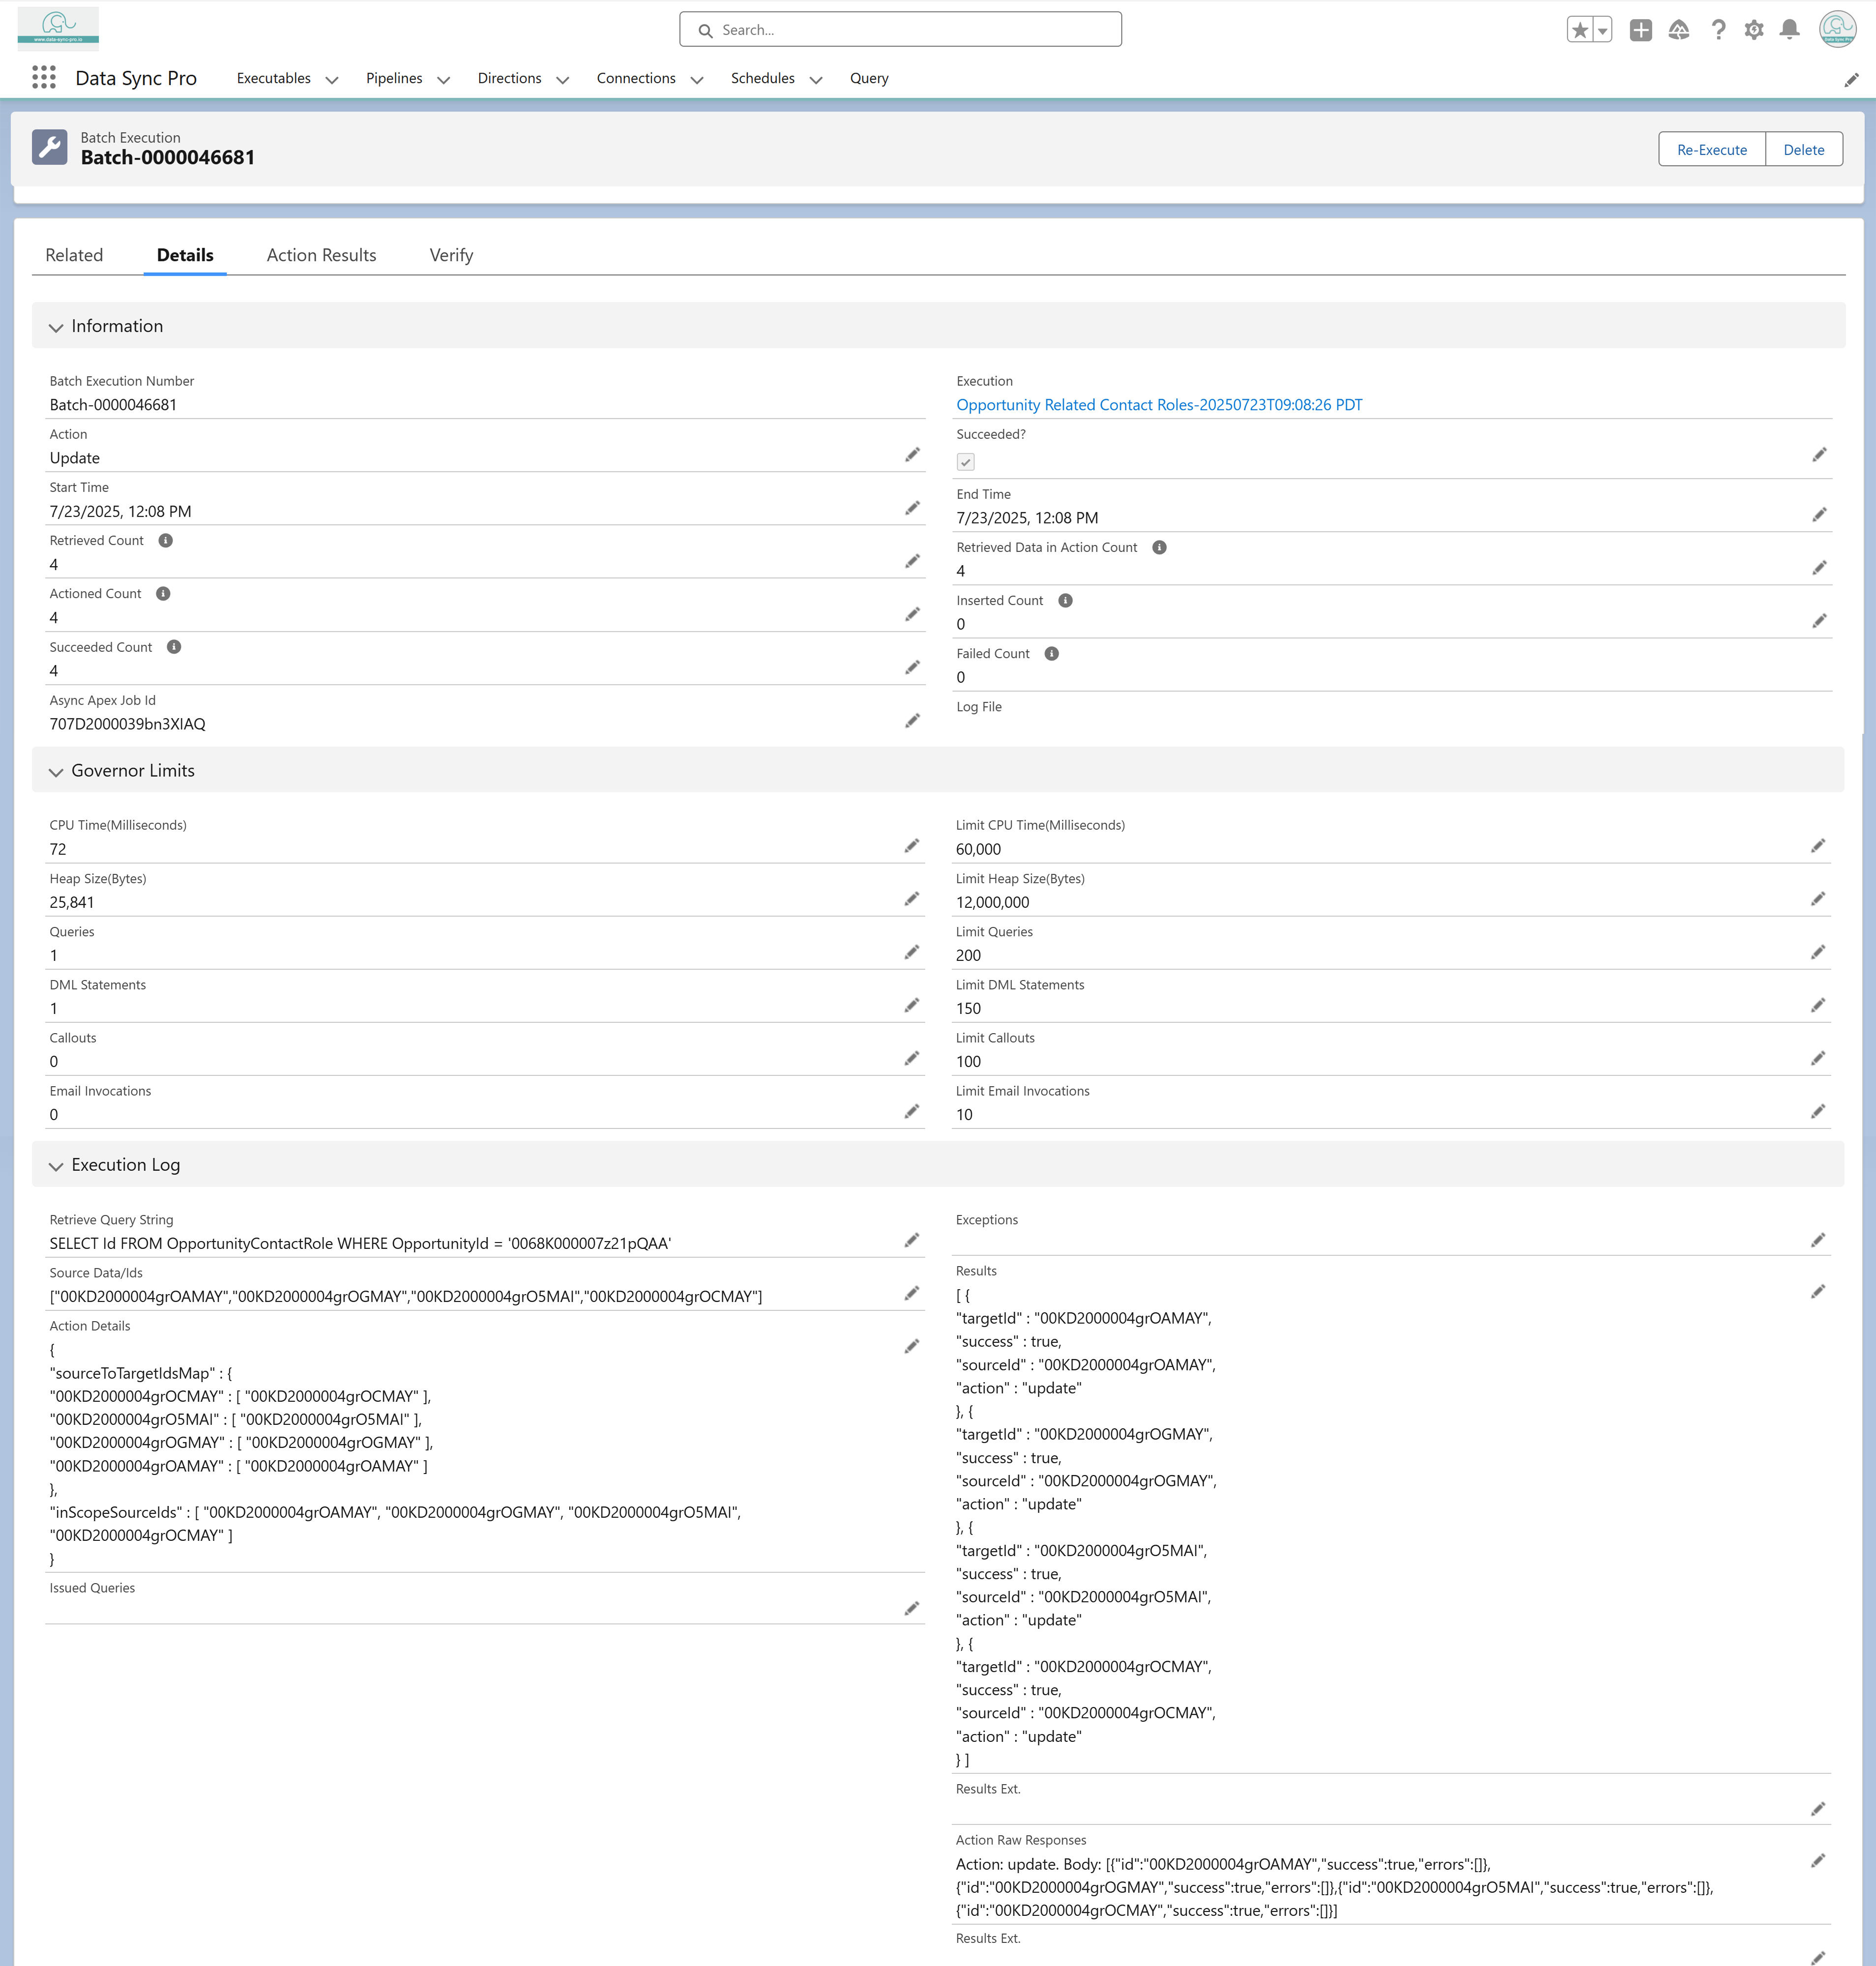
Task: Click the Re-Execute button
Action: pyautogui.click(x=1711, y=149)
